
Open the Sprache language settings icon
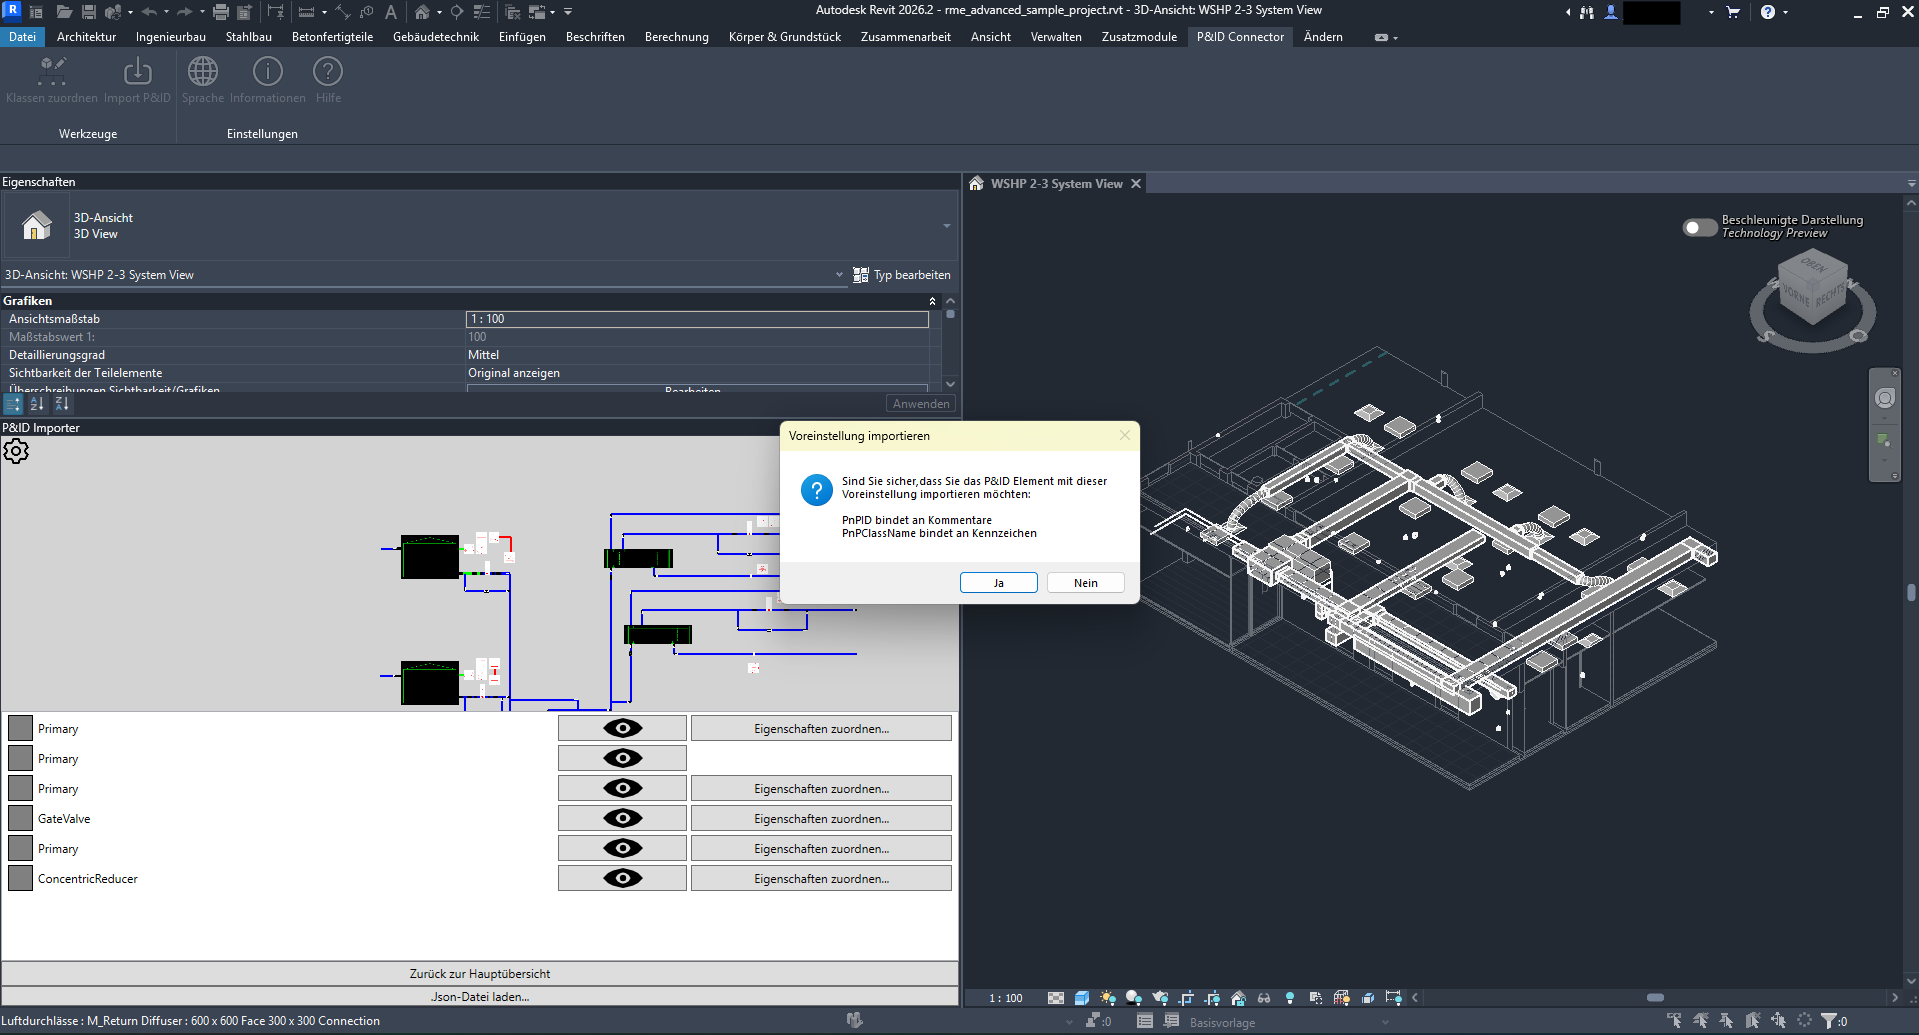coord(203,72)
